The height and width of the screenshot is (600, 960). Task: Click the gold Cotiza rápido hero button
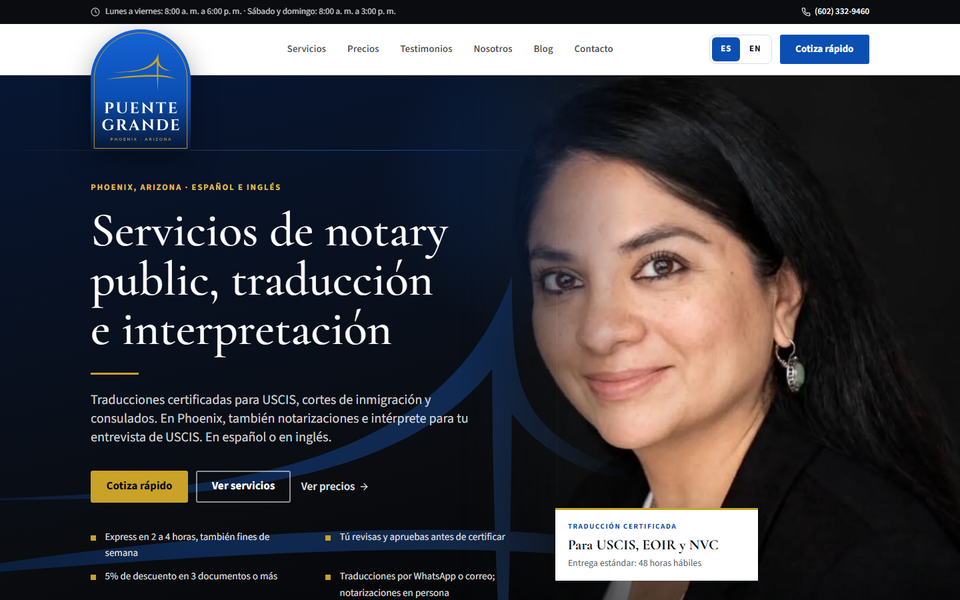coord(139,486)
